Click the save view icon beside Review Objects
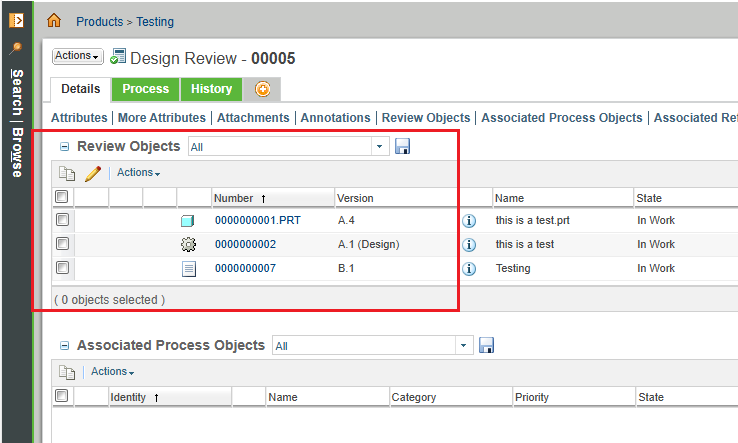Image resolution: width=738 pixels, height=443 pixels. pos(403,147)
